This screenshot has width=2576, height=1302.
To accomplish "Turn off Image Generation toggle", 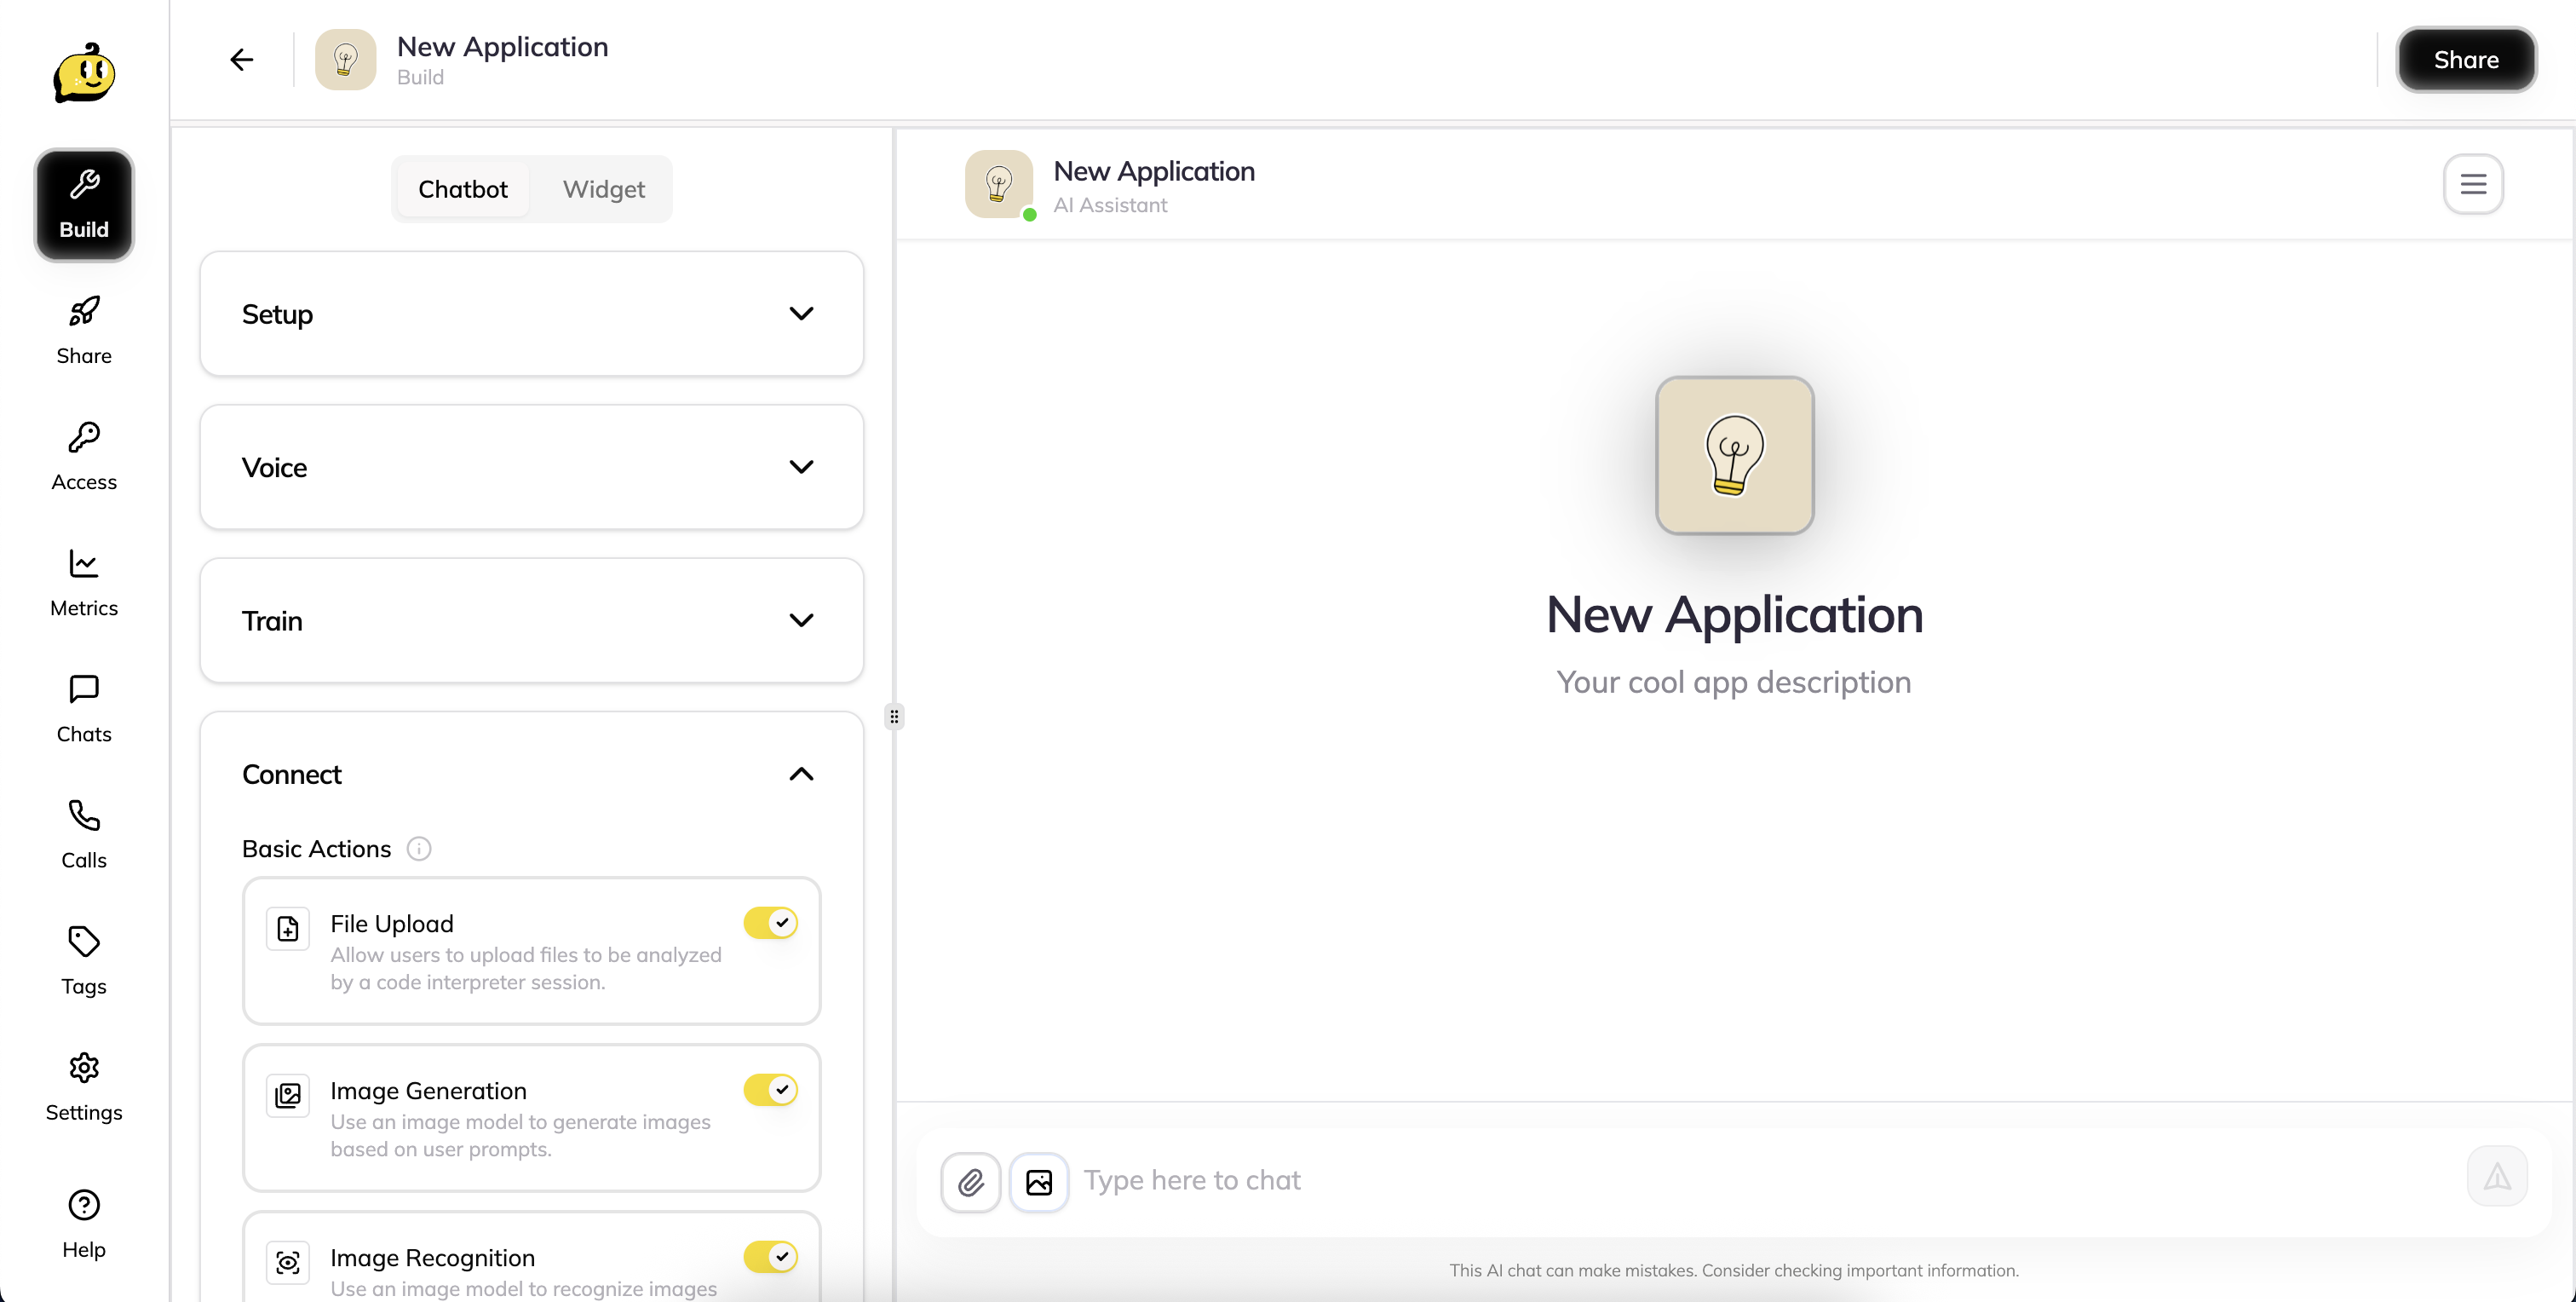I will (x=770, y=1090).
